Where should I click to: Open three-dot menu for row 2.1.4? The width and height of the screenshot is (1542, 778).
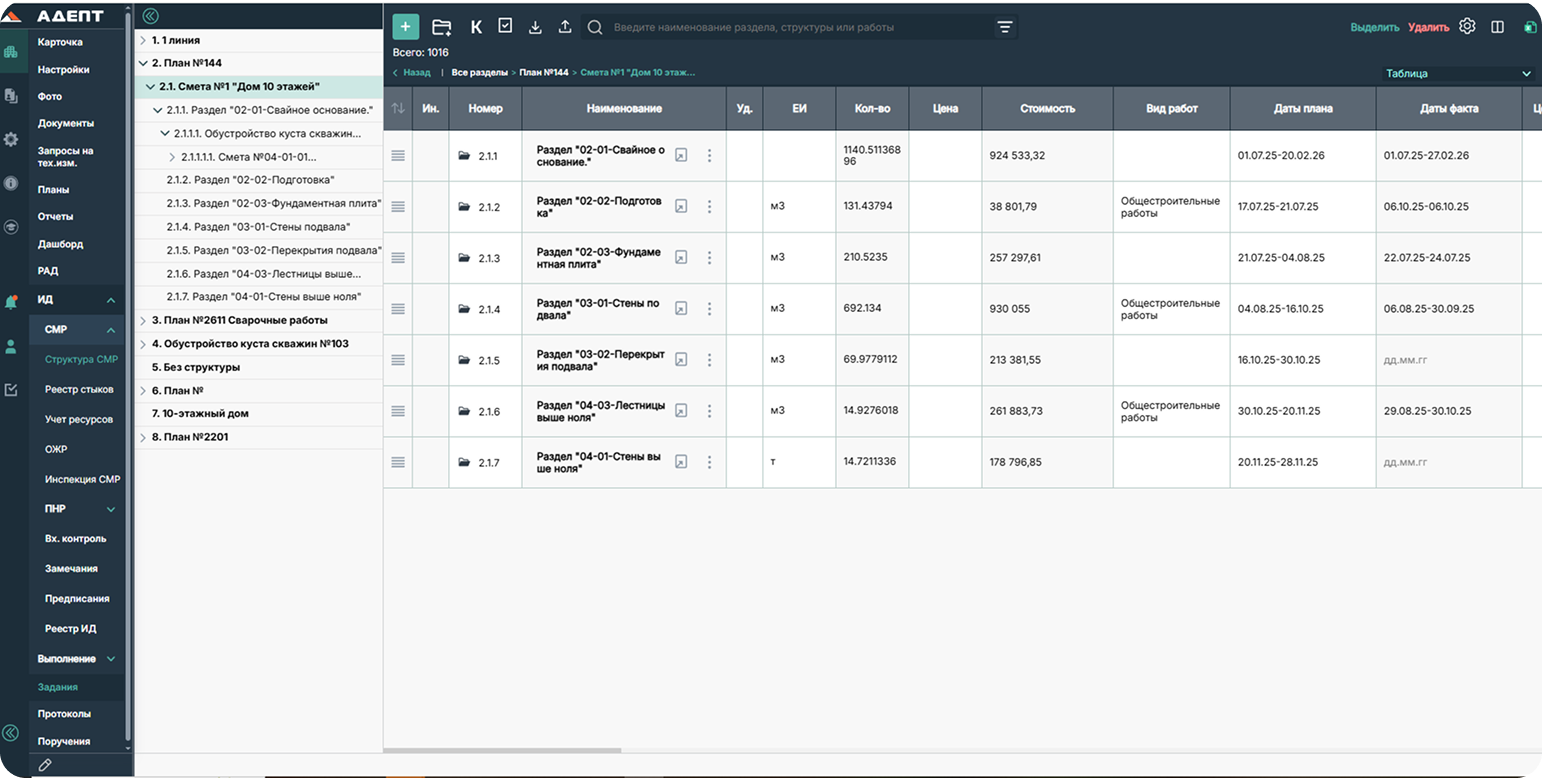pos(709,309)
